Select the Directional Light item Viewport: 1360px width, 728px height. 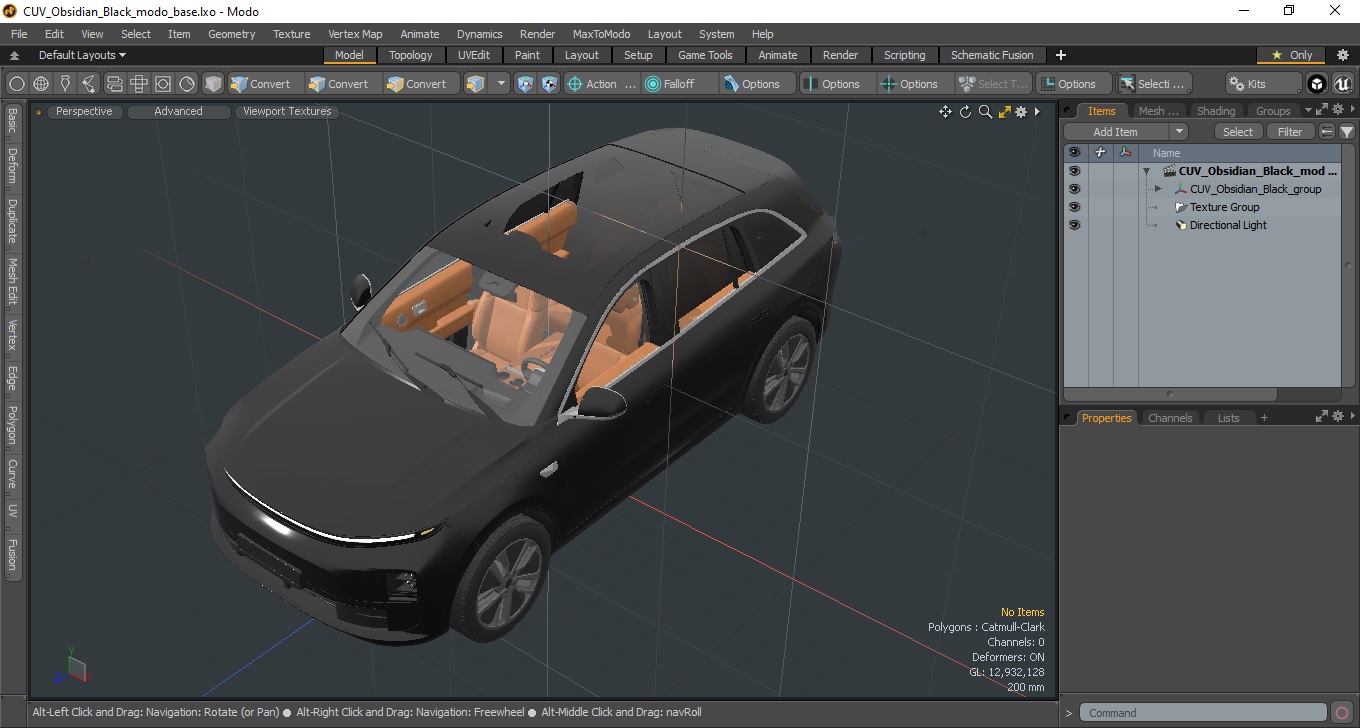(1228, 225)
